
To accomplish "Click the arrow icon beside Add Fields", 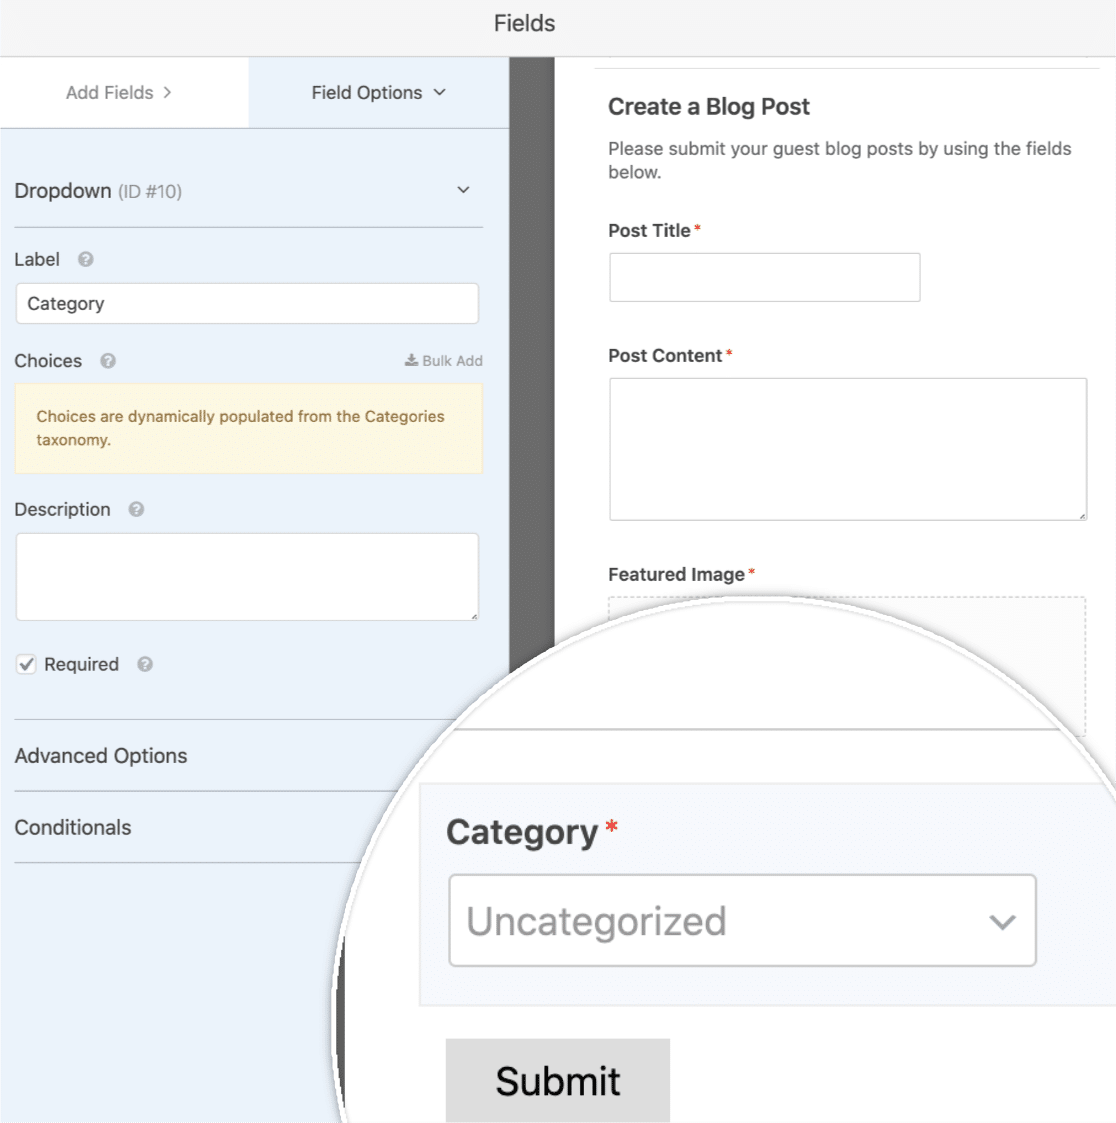I will pyautogui.click(x=167, y=92).
